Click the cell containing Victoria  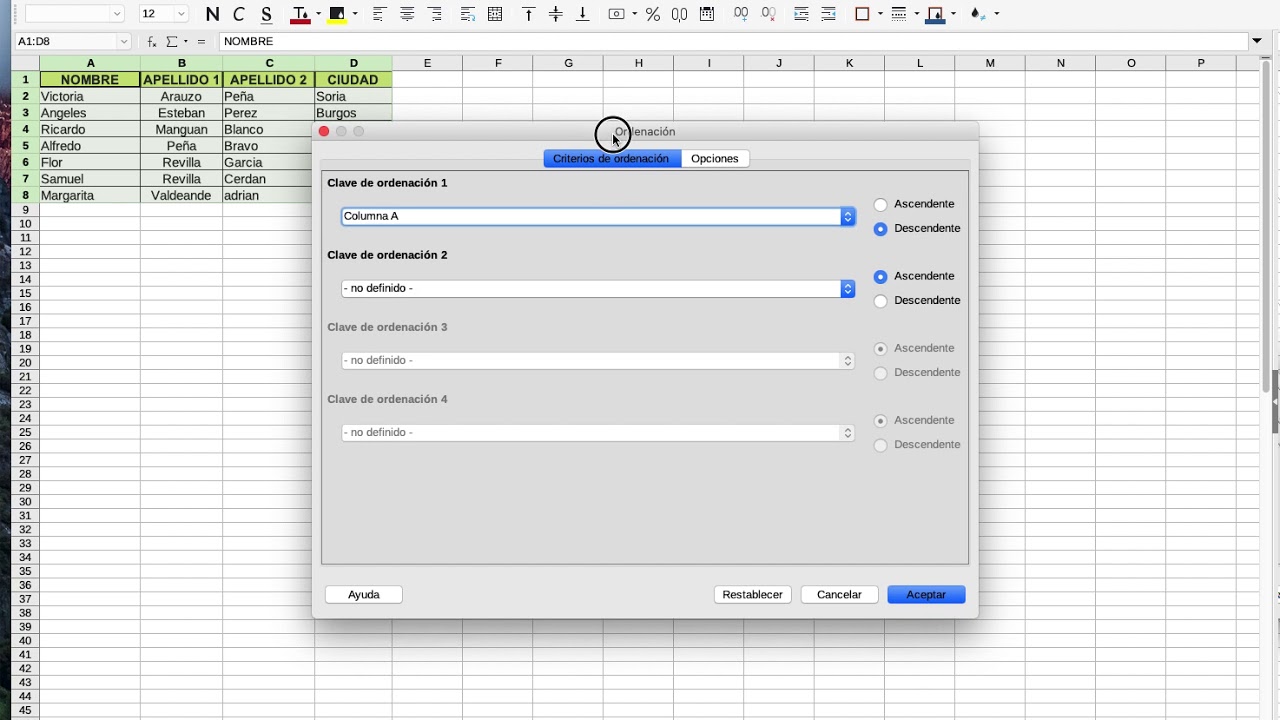[x=90, y=97]
